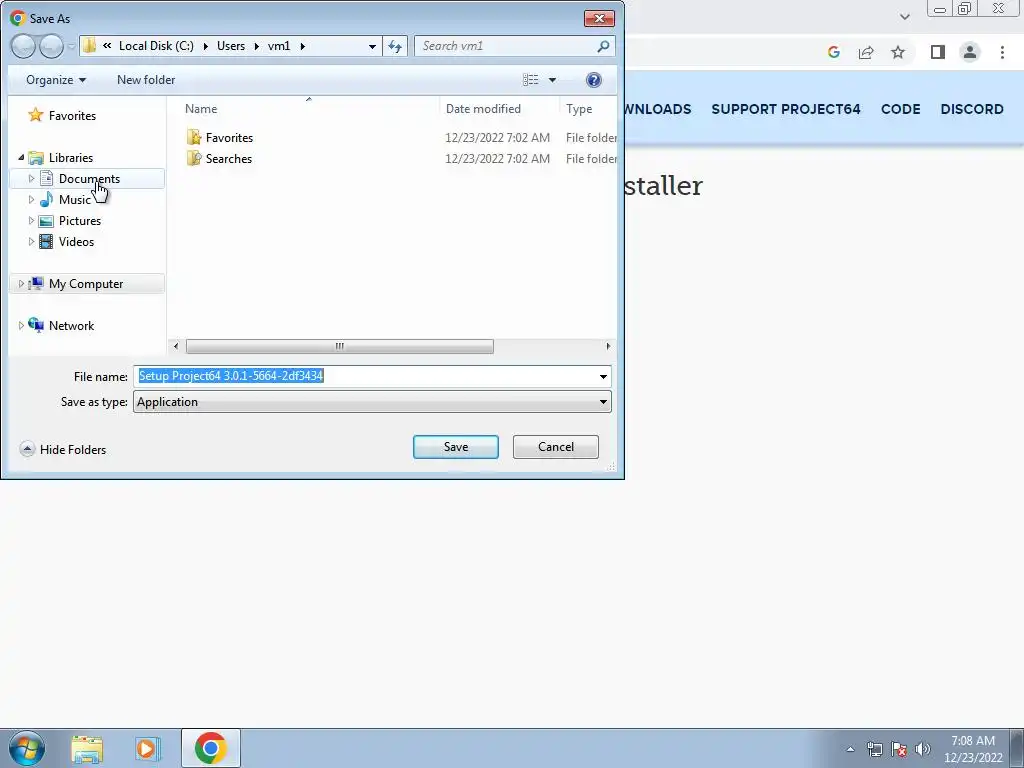
Task: Select Network in navigation pane
Action: point(71,325)
